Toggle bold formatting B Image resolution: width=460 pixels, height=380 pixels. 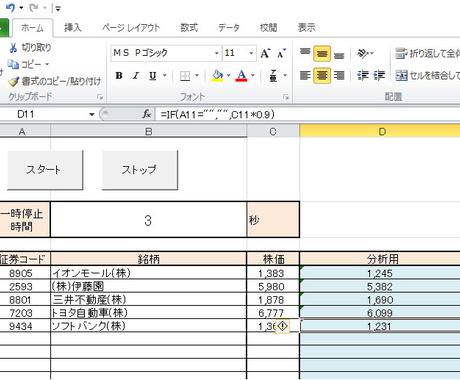coord(119,76)
